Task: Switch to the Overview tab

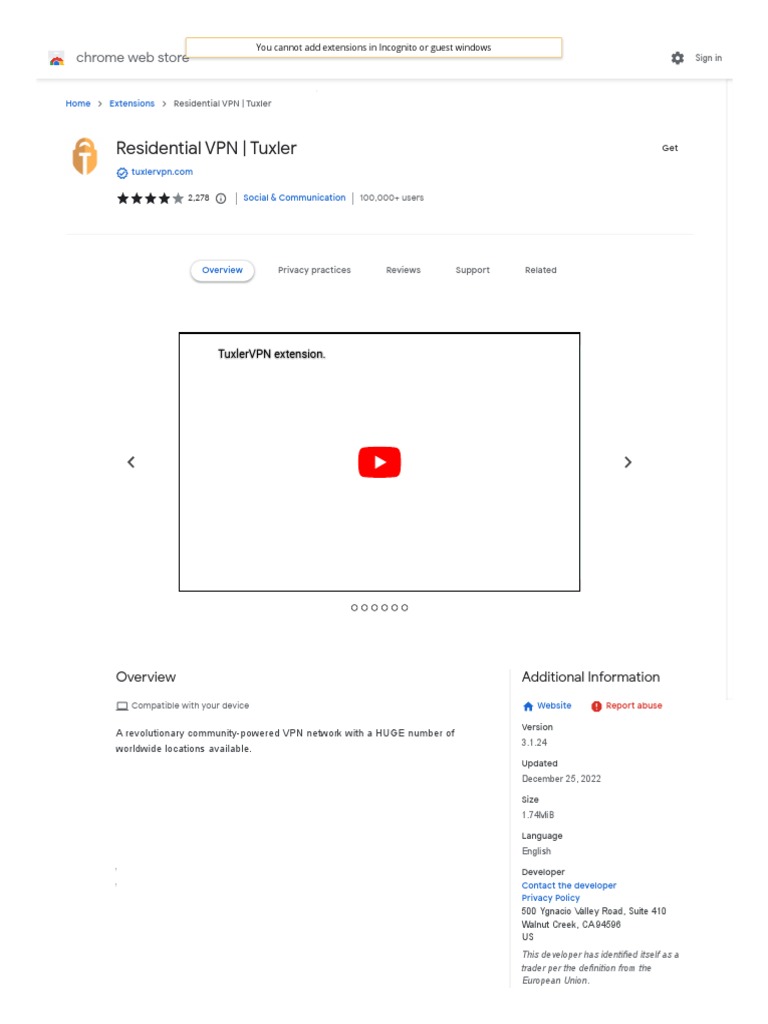Action: click(222, 270)
